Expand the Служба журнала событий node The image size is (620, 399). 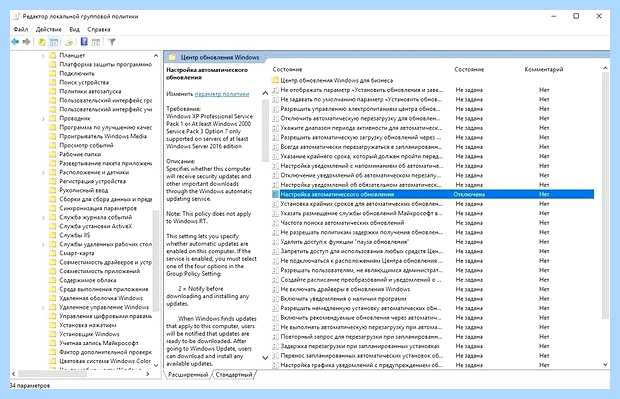point(43,217)
